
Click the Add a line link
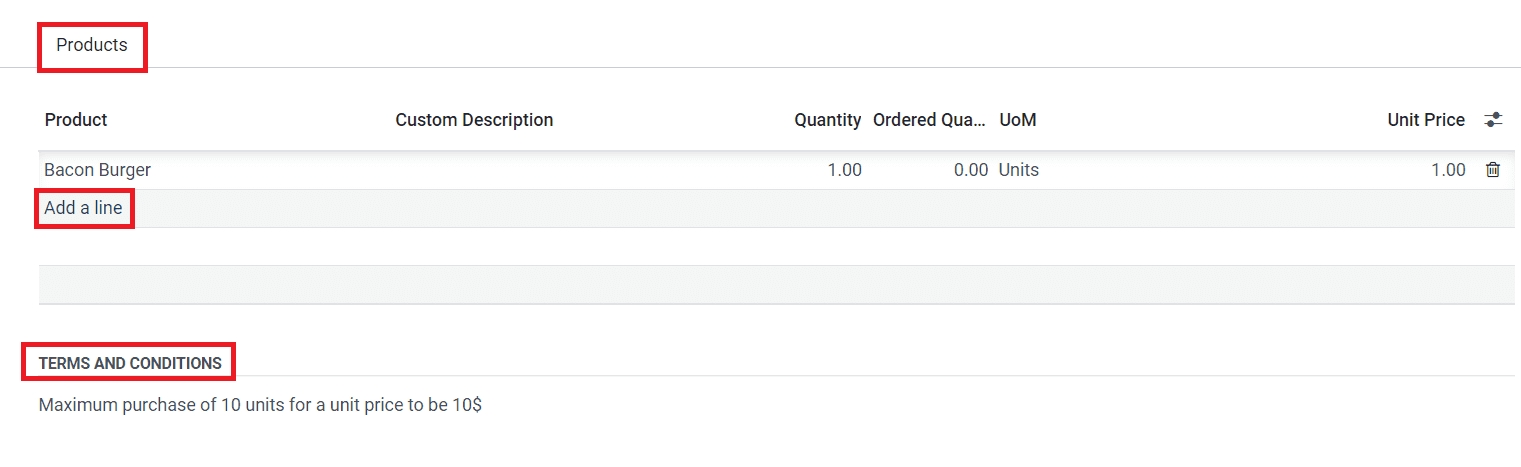click(x=84, y=209)
